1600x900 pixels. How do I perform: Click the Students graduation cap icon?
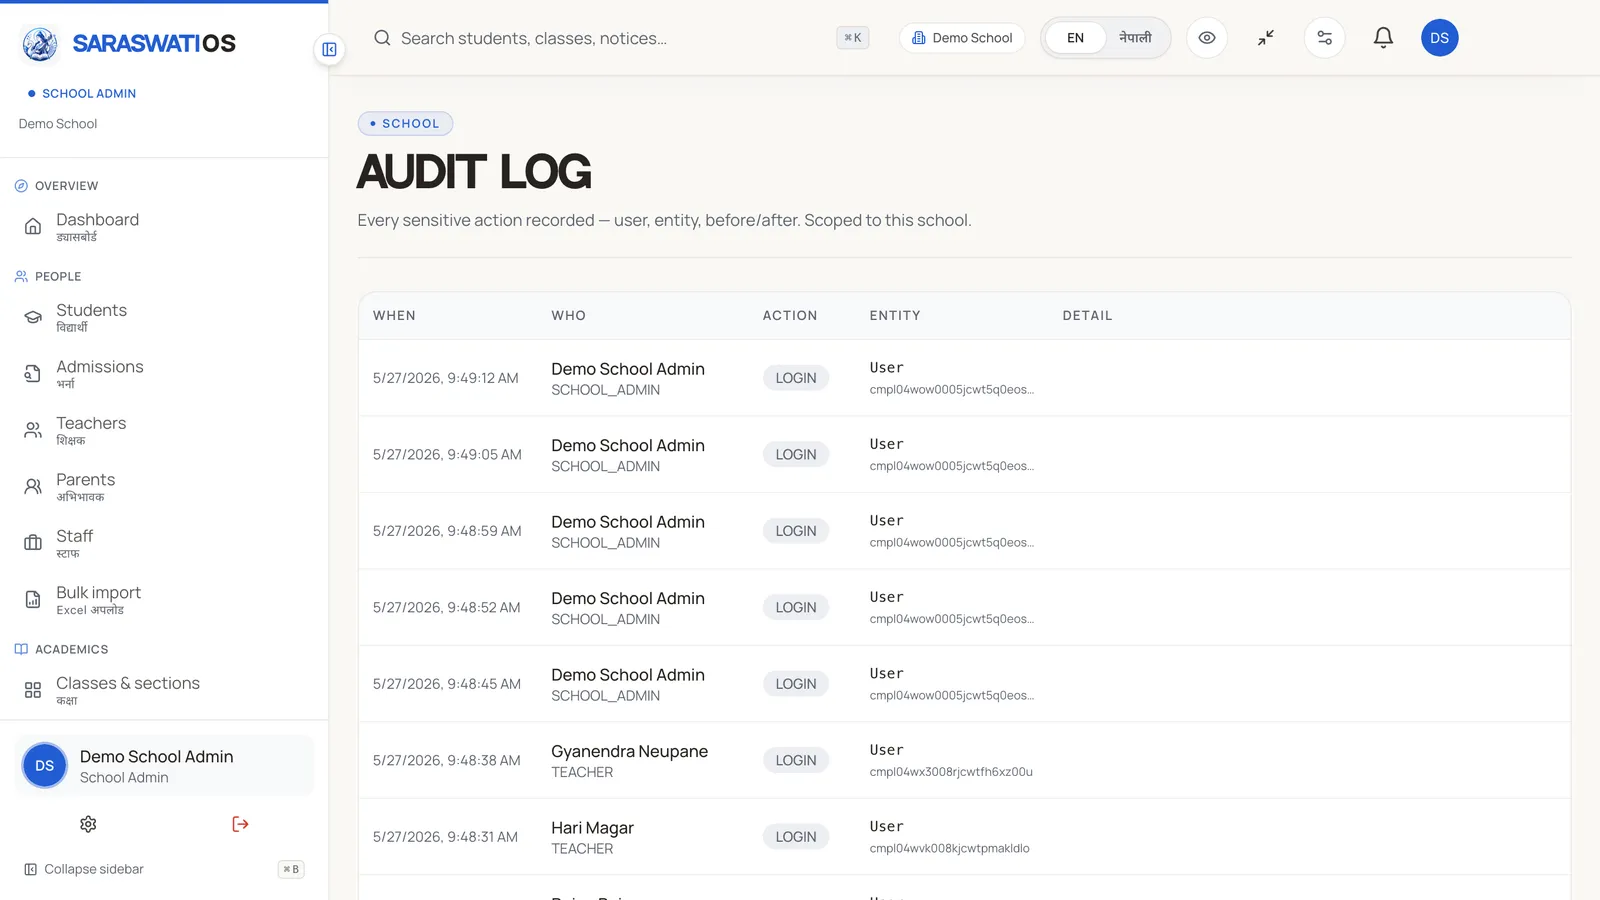coord(33,318)
